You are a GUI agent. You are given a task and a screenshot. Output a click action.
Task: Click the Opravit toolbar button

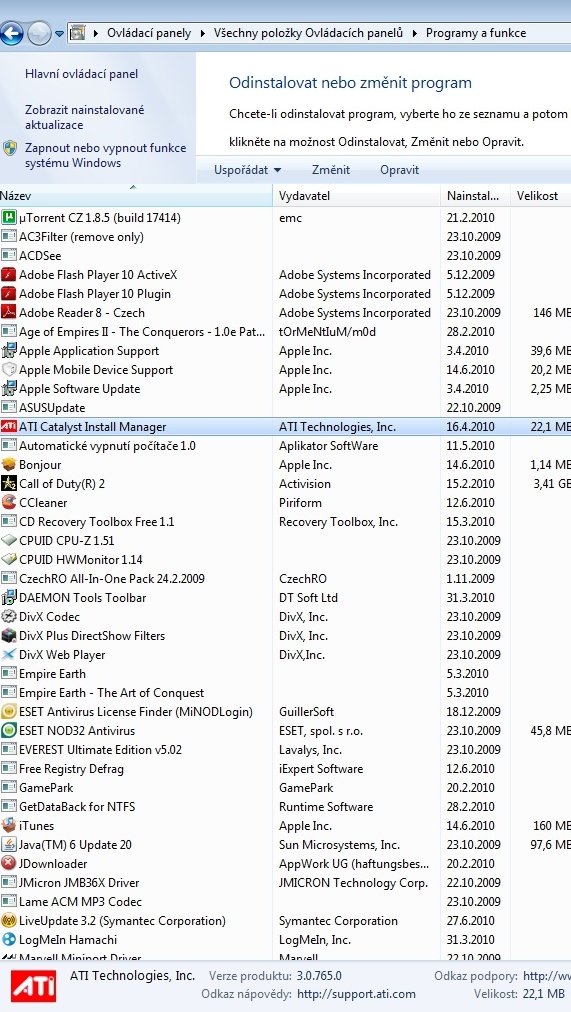point(399,170)
